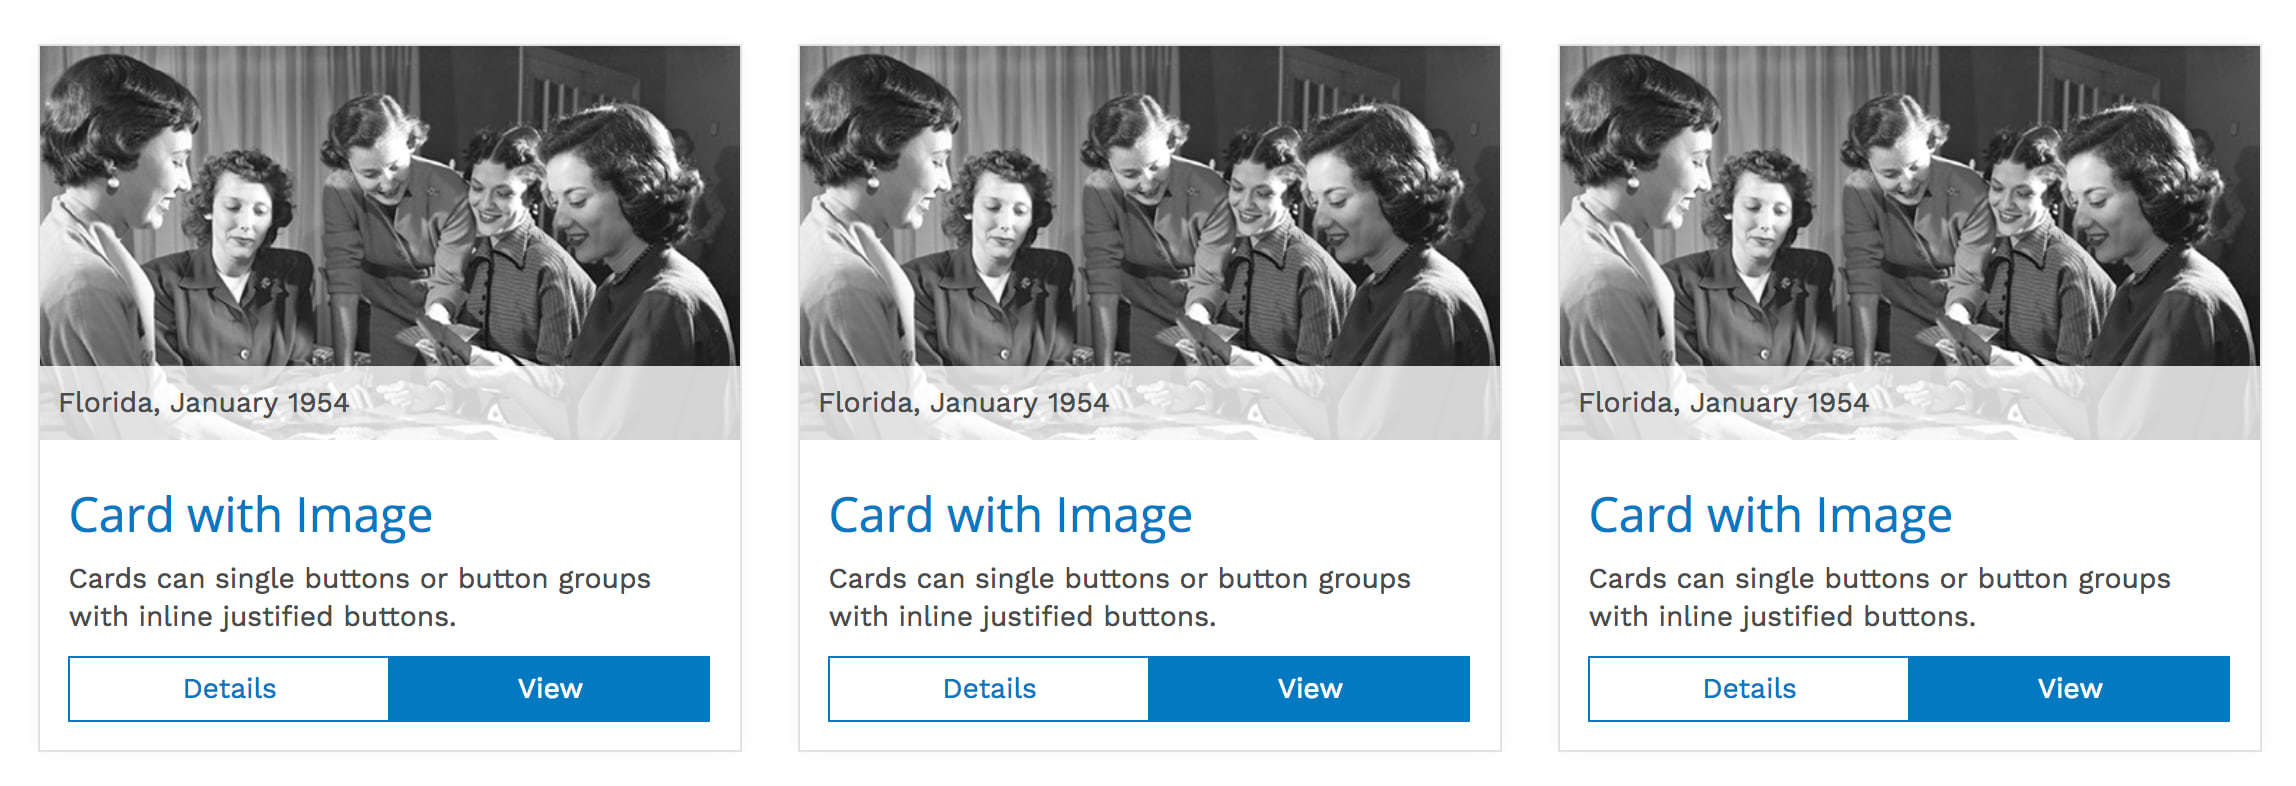Select the middle card's photo thumbnail
The image size is (2296, 786).
click(1150, 243)
